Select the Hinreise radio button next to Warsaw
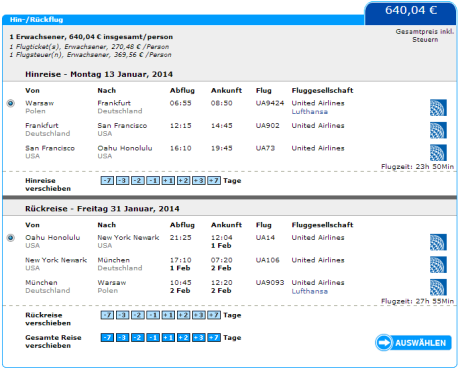 click(x=11, y=103)
